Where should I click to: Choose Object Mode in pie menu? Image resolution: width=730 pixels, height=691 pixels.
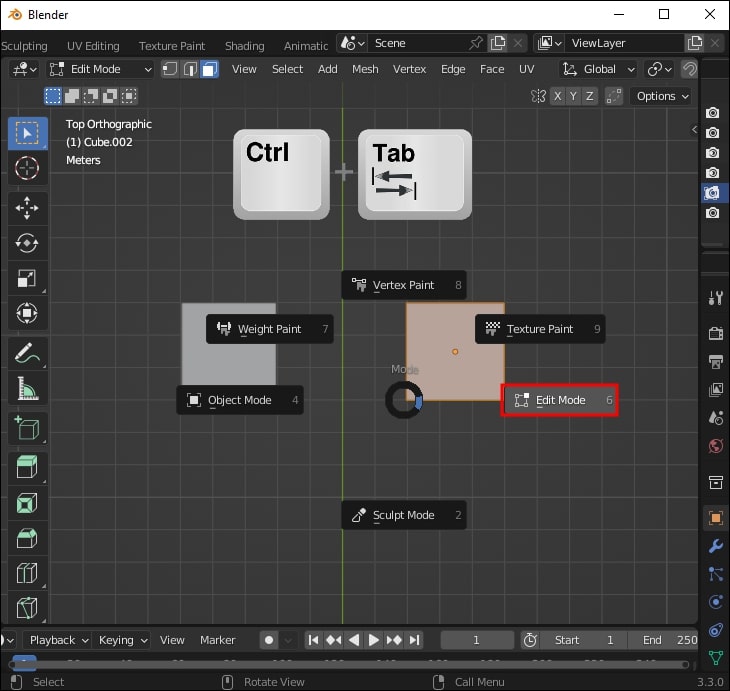pyautogui.click(x=240, y=400)
